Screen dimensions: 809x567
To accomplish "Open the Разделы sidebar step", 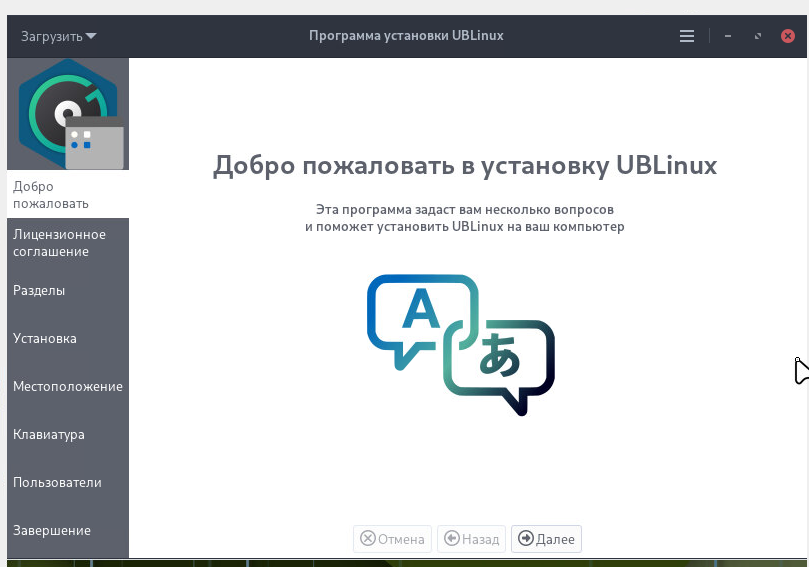I will [x=68, y=290].
